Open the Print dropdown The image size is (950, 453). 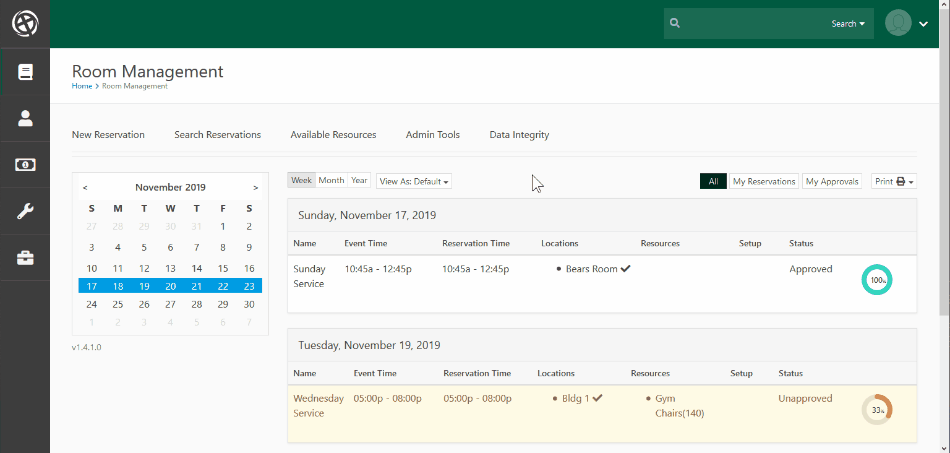[894, 181]
